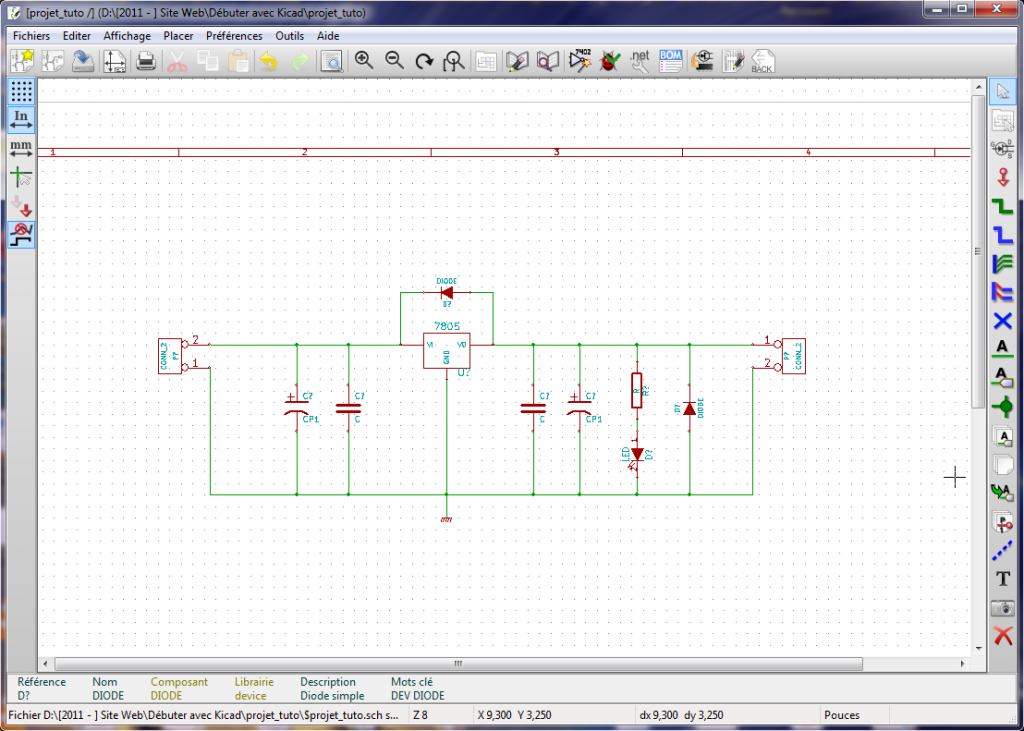Pick the Place text comment tool (T)
Screen dimensions: 1024x731
1002,579
